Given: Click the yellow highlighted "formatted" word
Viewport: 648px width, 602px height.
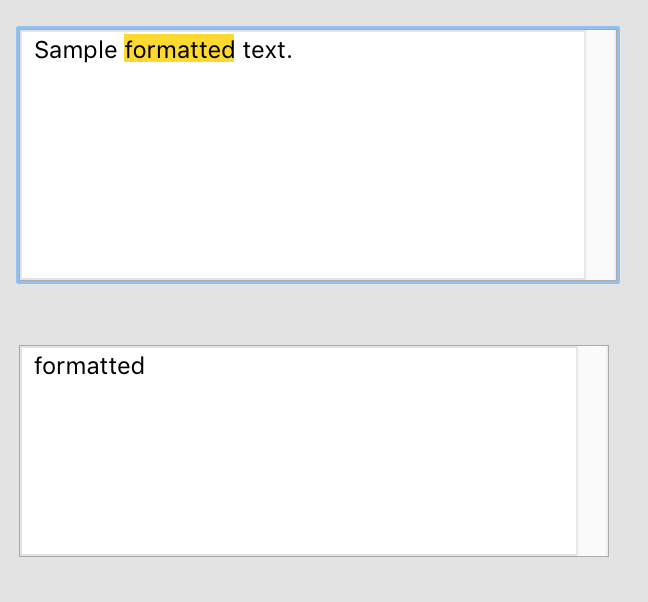Looking at the screenshot, I should pos(179,50).
